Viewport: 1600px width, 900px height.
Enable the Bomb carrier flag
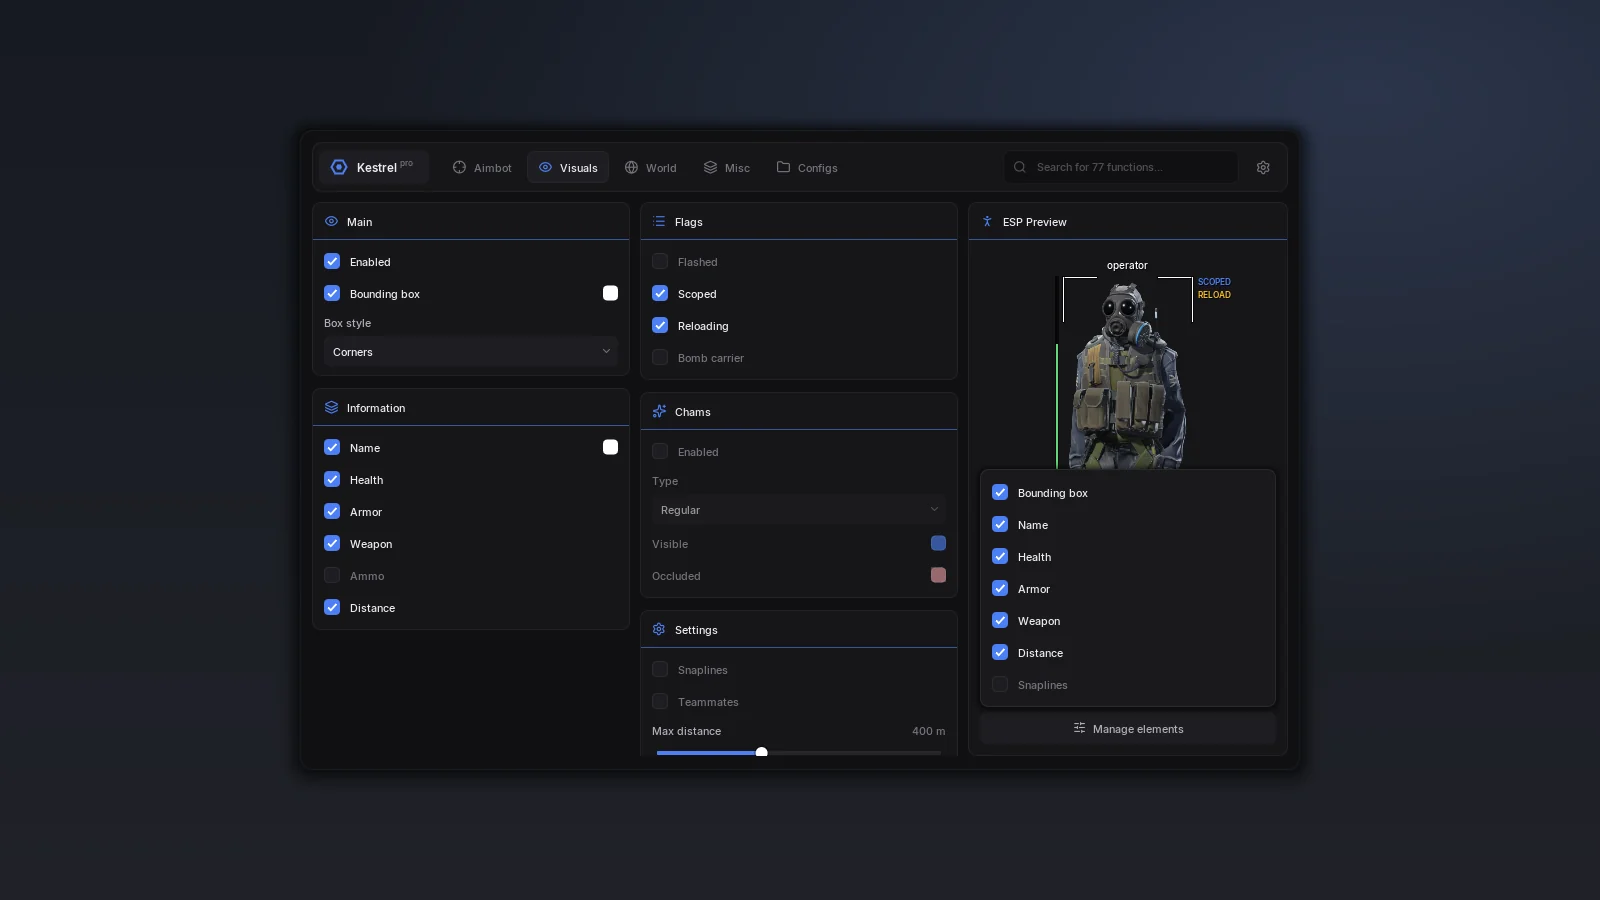(660, 357)
